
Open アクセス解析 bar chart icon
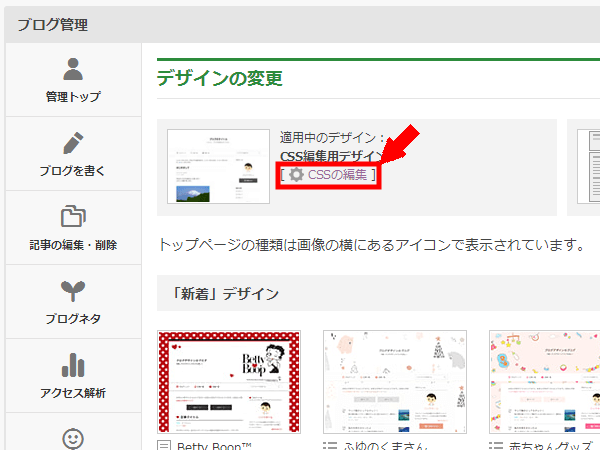click(73, 365)
